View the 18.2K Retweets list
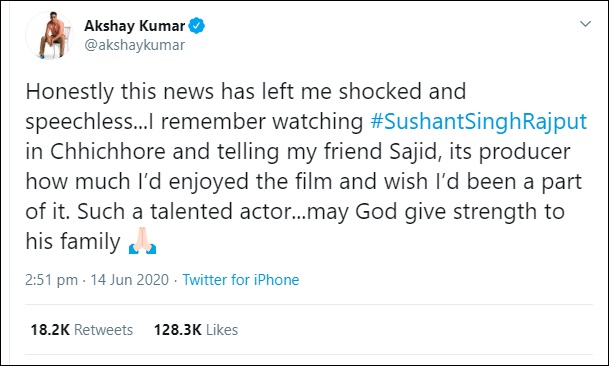609x366 pixels. [x=82, y=330]
